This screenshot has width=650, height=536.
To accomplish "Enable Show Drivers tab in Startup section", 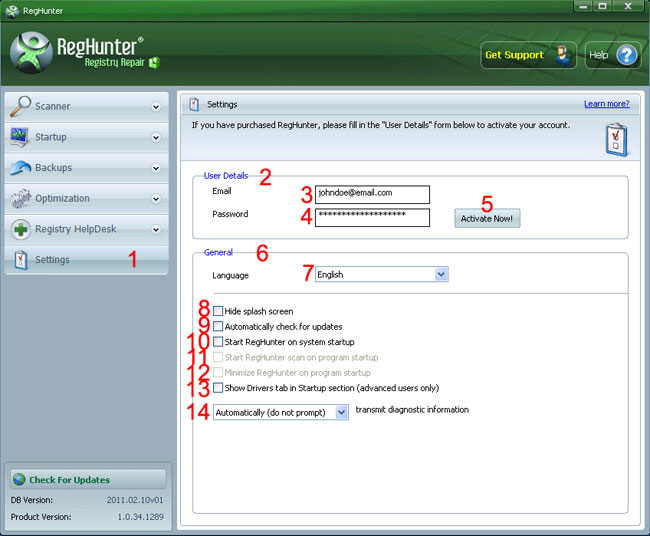I will tap(218, 388).
